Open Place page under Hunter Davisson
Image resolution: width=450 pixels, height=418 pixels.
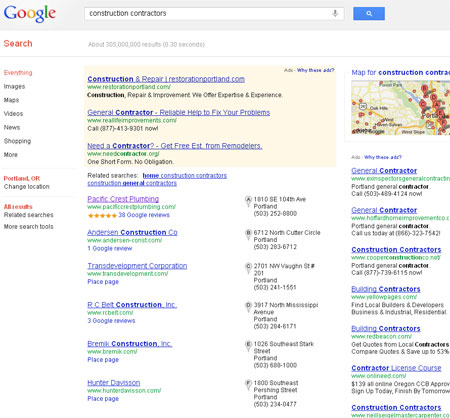[x=103, y=399]
